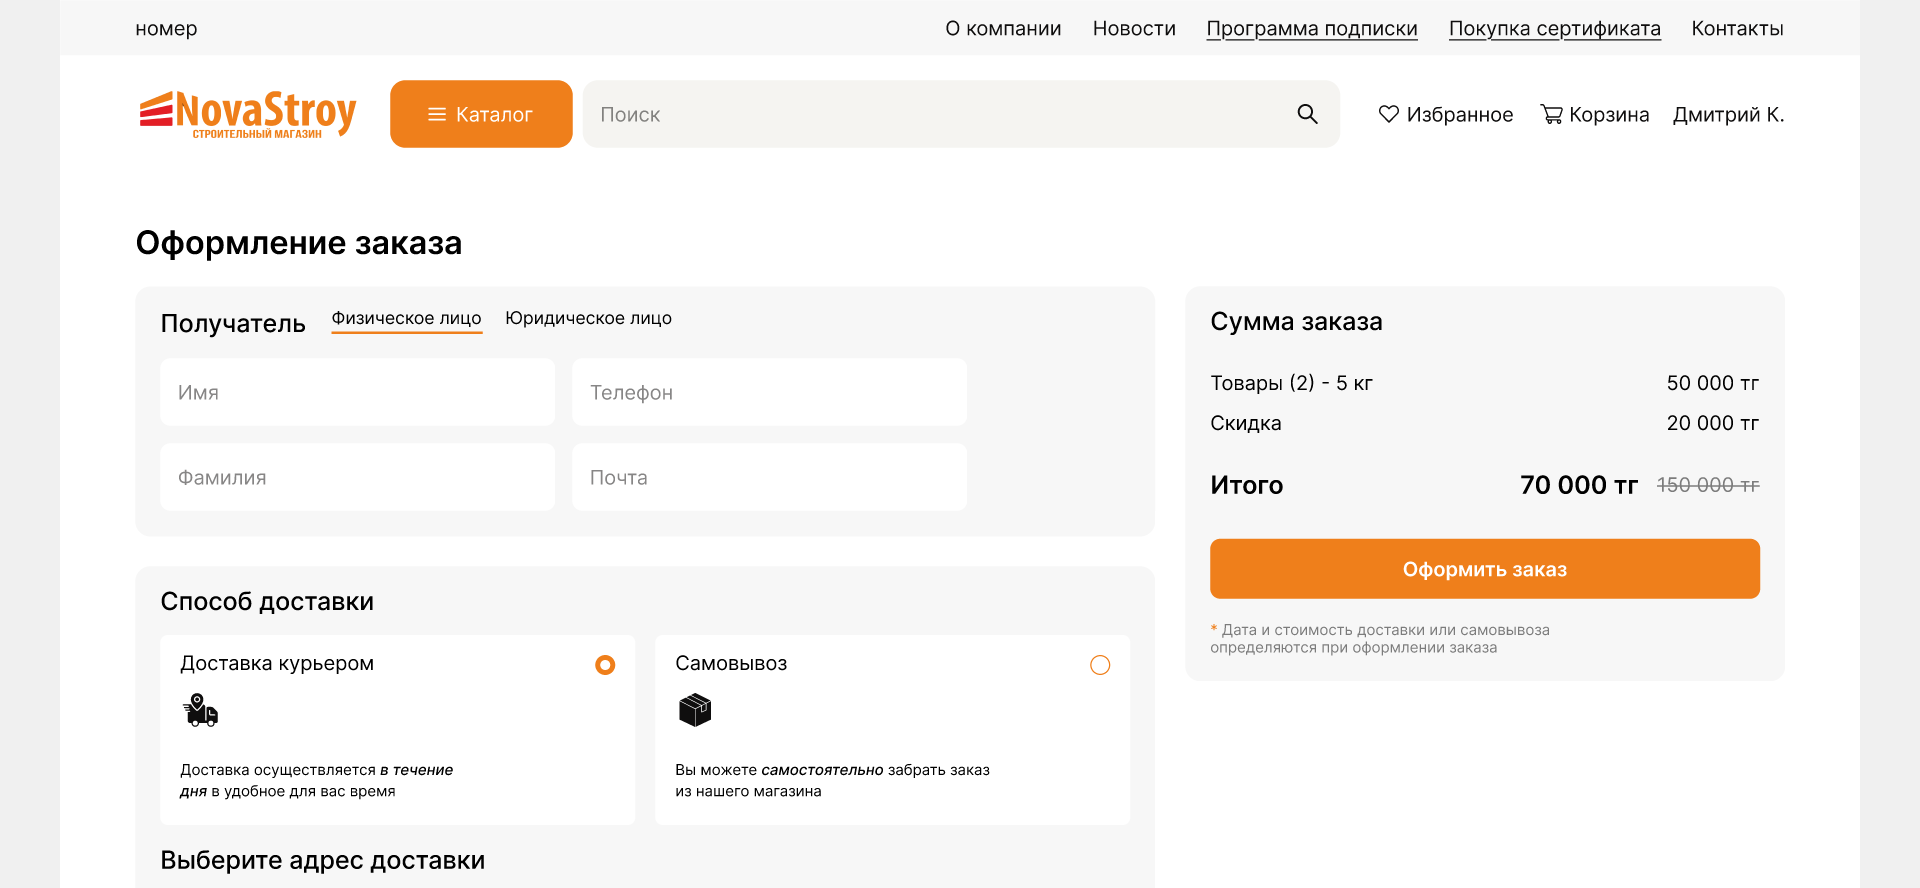Viewport: 1920px width, 888px height.
Task: Go to Программа подписки link
Action: pos(1312,28)
